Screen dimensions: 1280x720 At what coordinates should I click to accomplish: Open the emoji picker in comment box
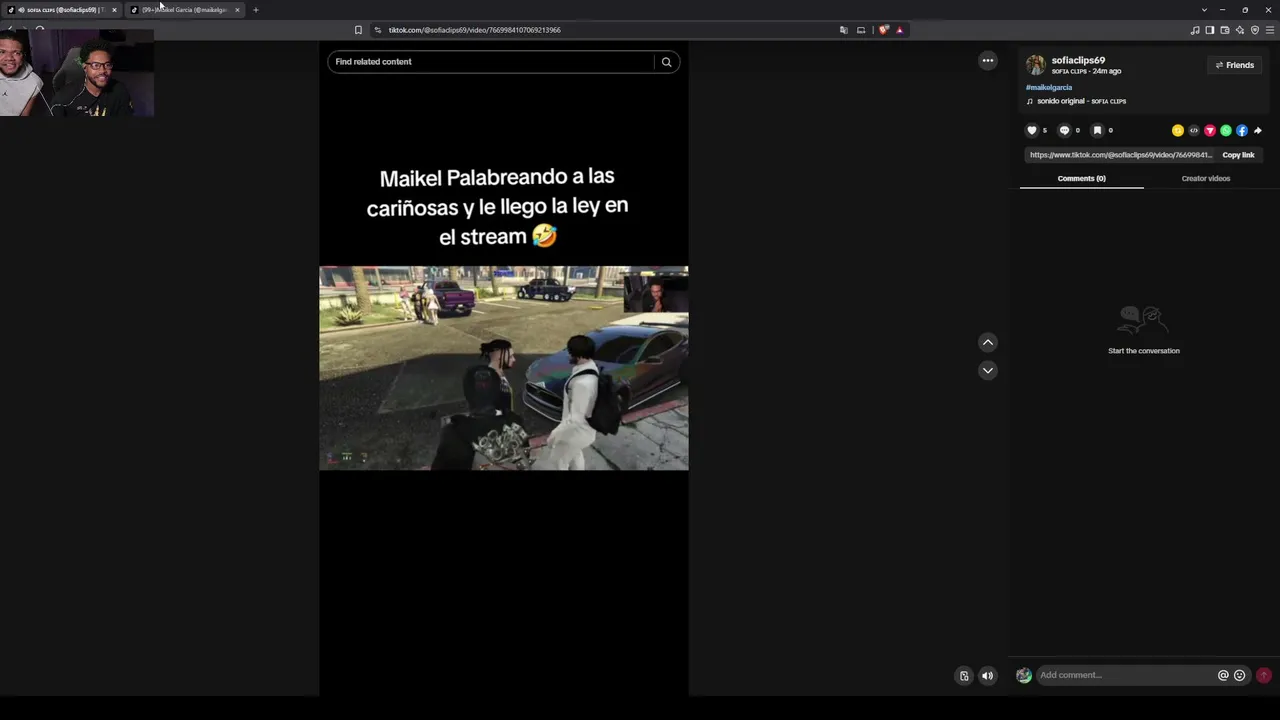(1240, 675)
